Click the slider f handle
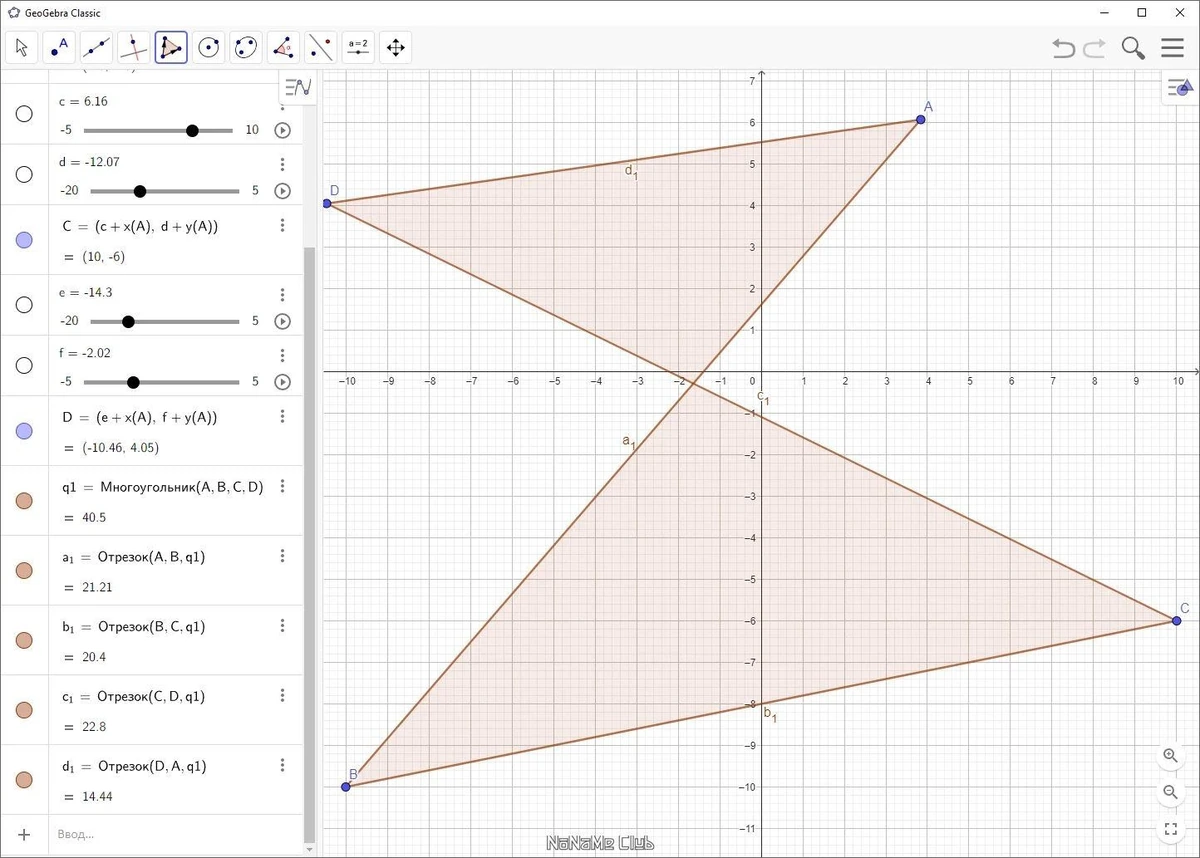This screenshot has width=1200, height=858. (x=133, y=381)
